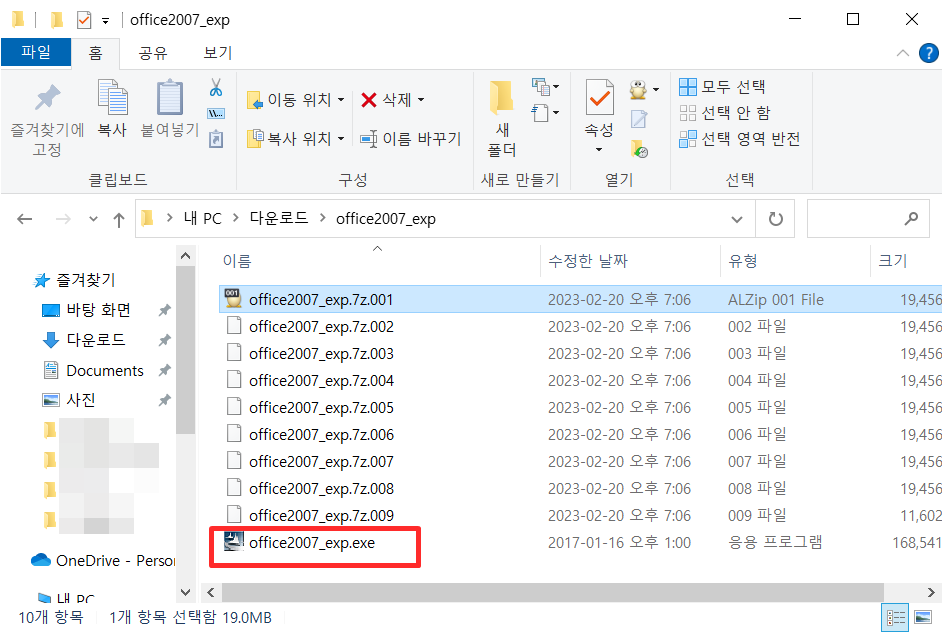Click the Paste (붙여넣기) clipboard icon
This screenshot has height=633, width=943.
tap(170, 97)
